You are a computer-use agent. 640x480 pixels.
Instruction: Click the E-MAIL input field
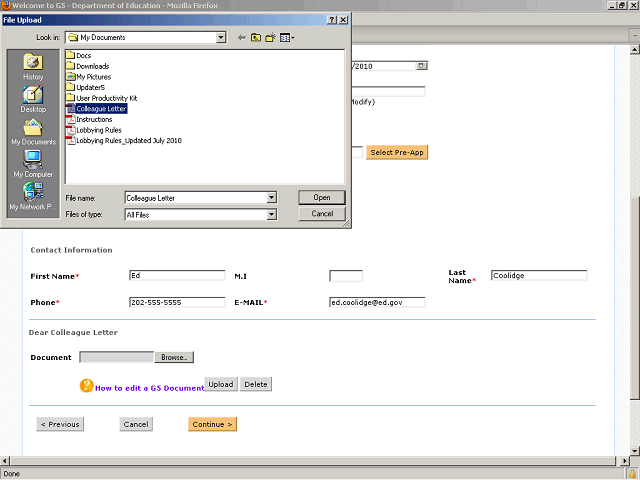tap(377, 302)
